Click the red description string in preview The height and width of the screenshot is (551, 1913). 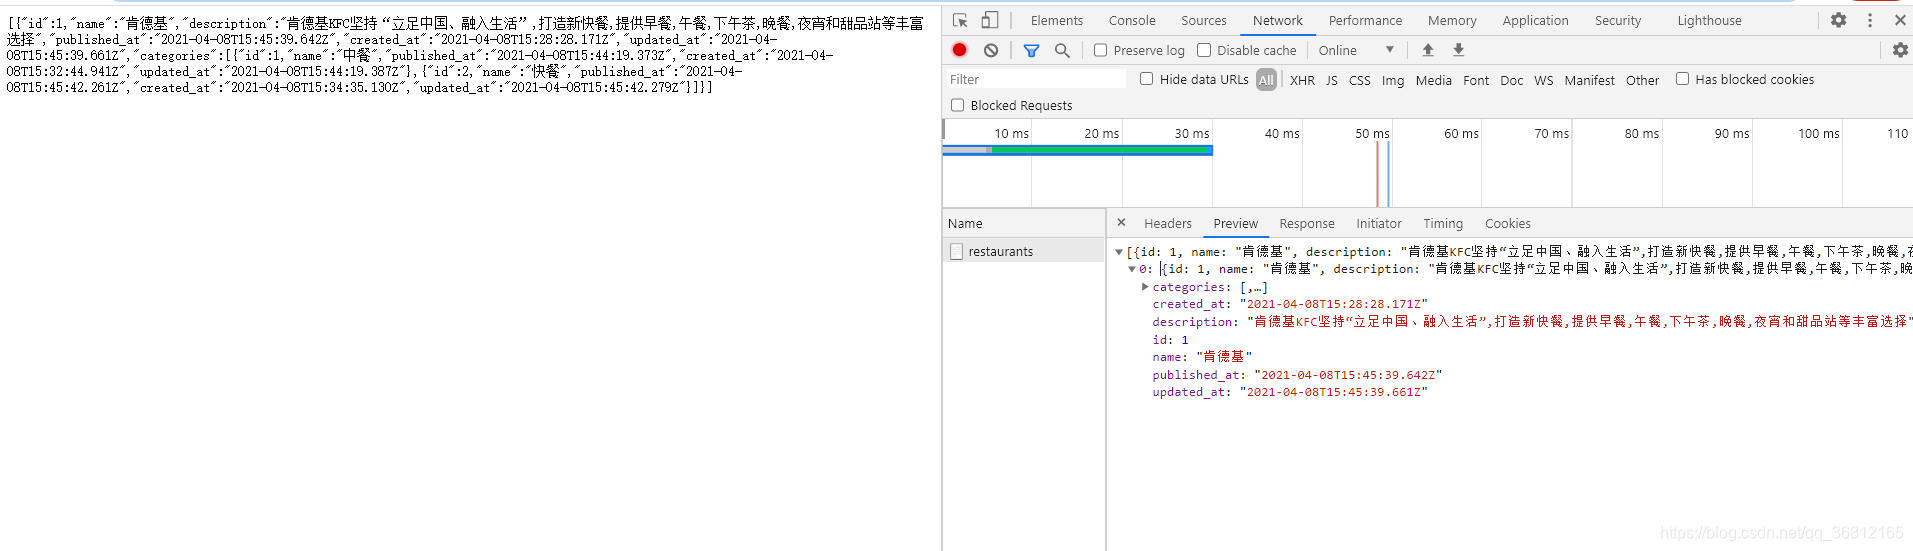coord(1579,322)
